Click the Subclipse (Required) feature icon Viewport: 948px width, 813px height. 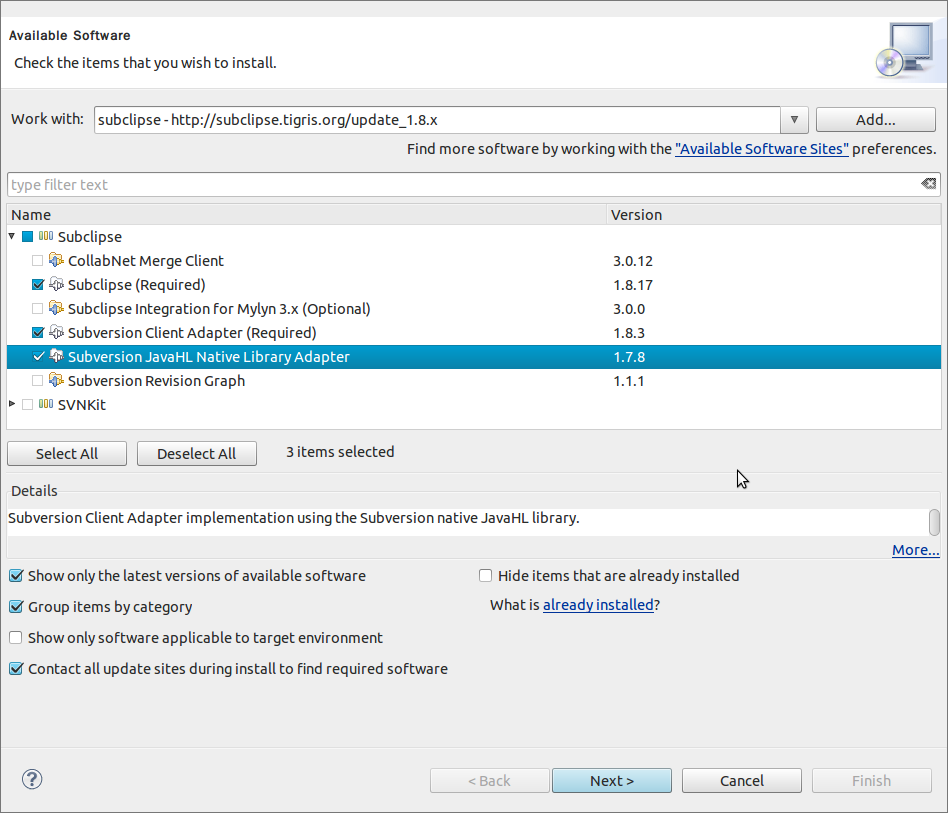coord(56,284)
